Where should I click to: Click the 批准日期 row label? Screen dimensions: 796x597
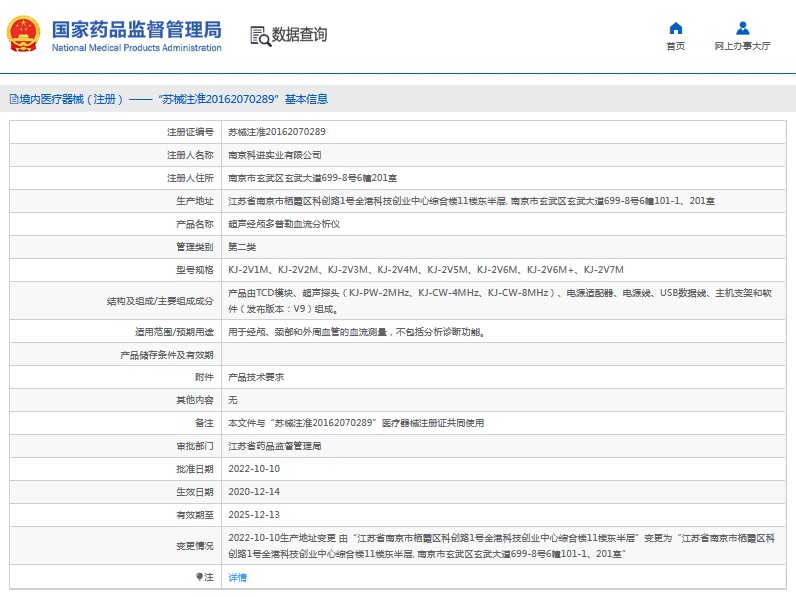195,469
